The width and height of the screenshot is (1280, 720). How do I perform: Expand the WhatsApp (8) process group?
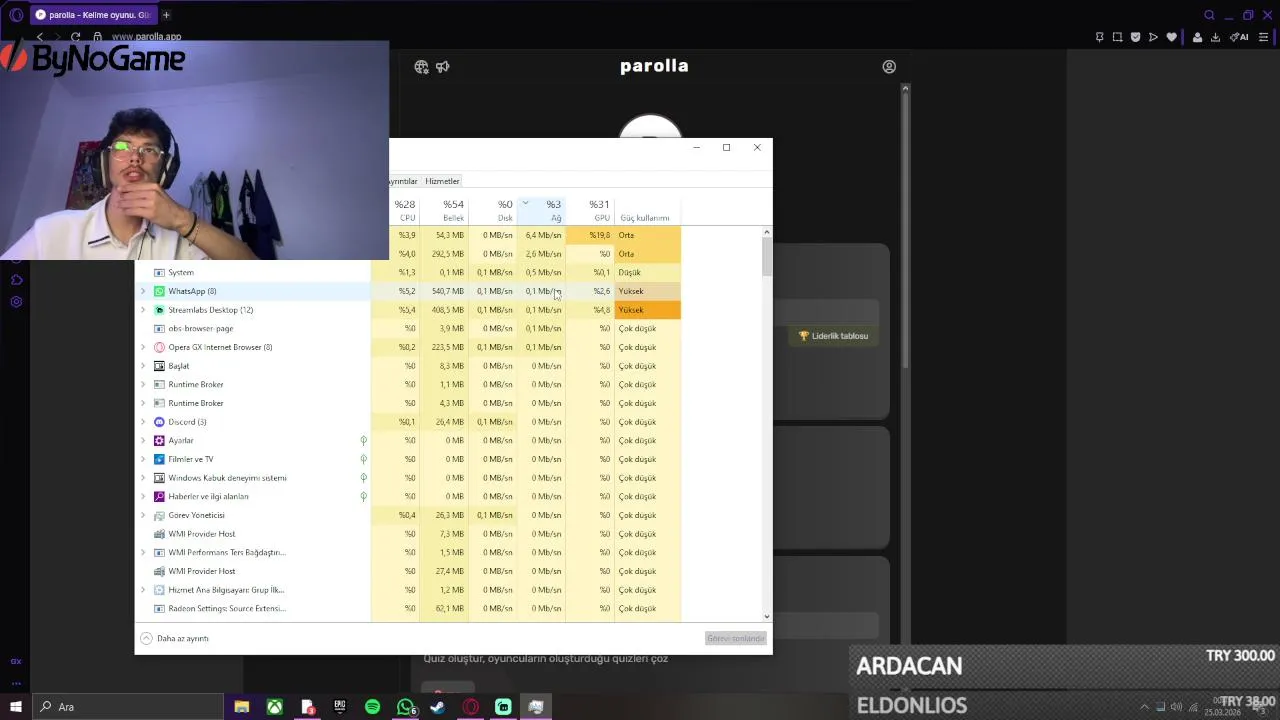coord(143,291)
